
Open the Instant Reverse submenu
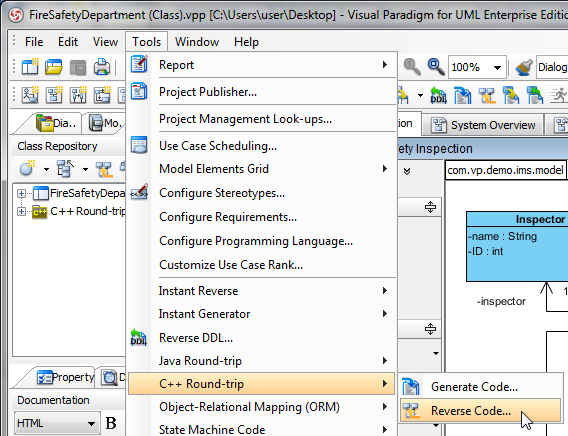[262, 291]
